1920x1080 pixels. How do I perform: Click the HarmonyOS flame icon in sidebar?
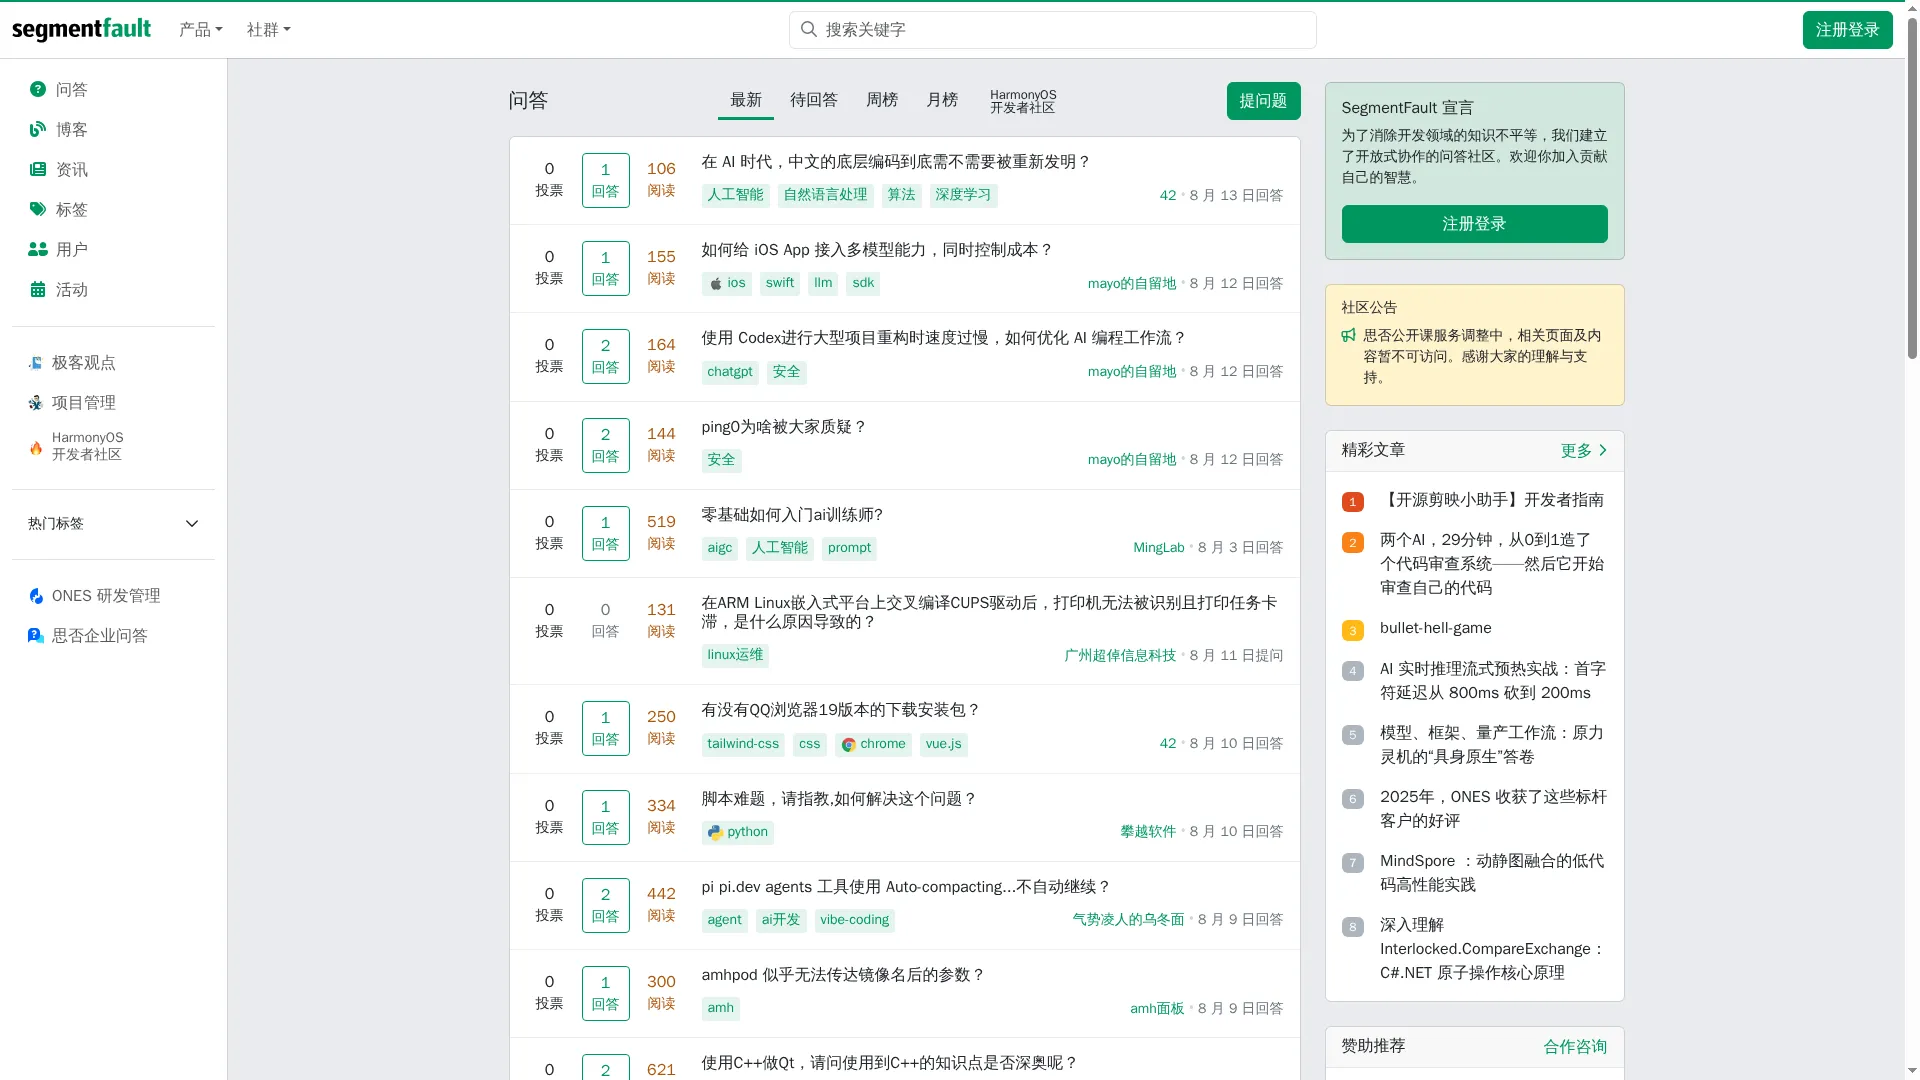pyautogui.click(x=36, y=447)
